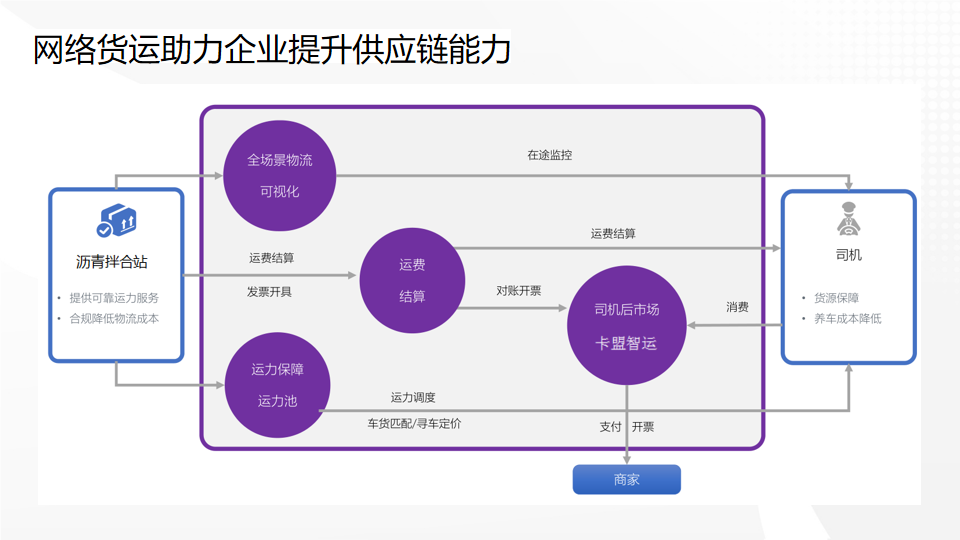Click the 对账开票 label
Image resolution: width=960 pixels, height=540 pixels.
(x=518, y=291)
